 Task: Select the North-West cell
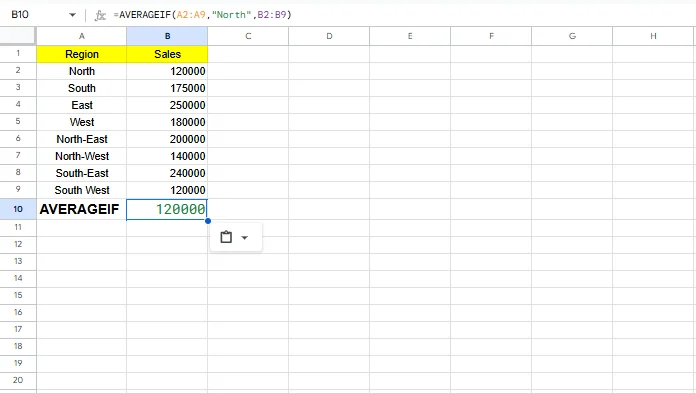tap(82, 156)
